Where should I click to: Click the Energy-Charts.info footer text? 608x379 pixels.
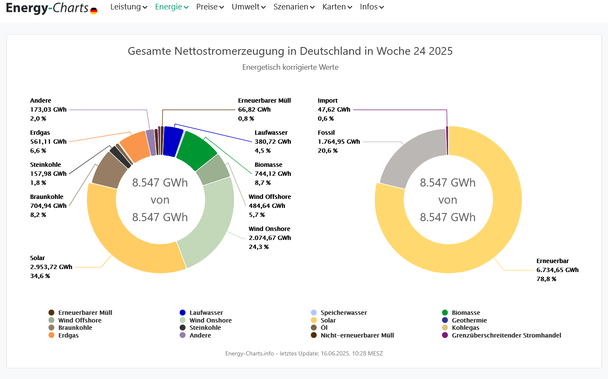pyautogui.click(x=249, y=353)
